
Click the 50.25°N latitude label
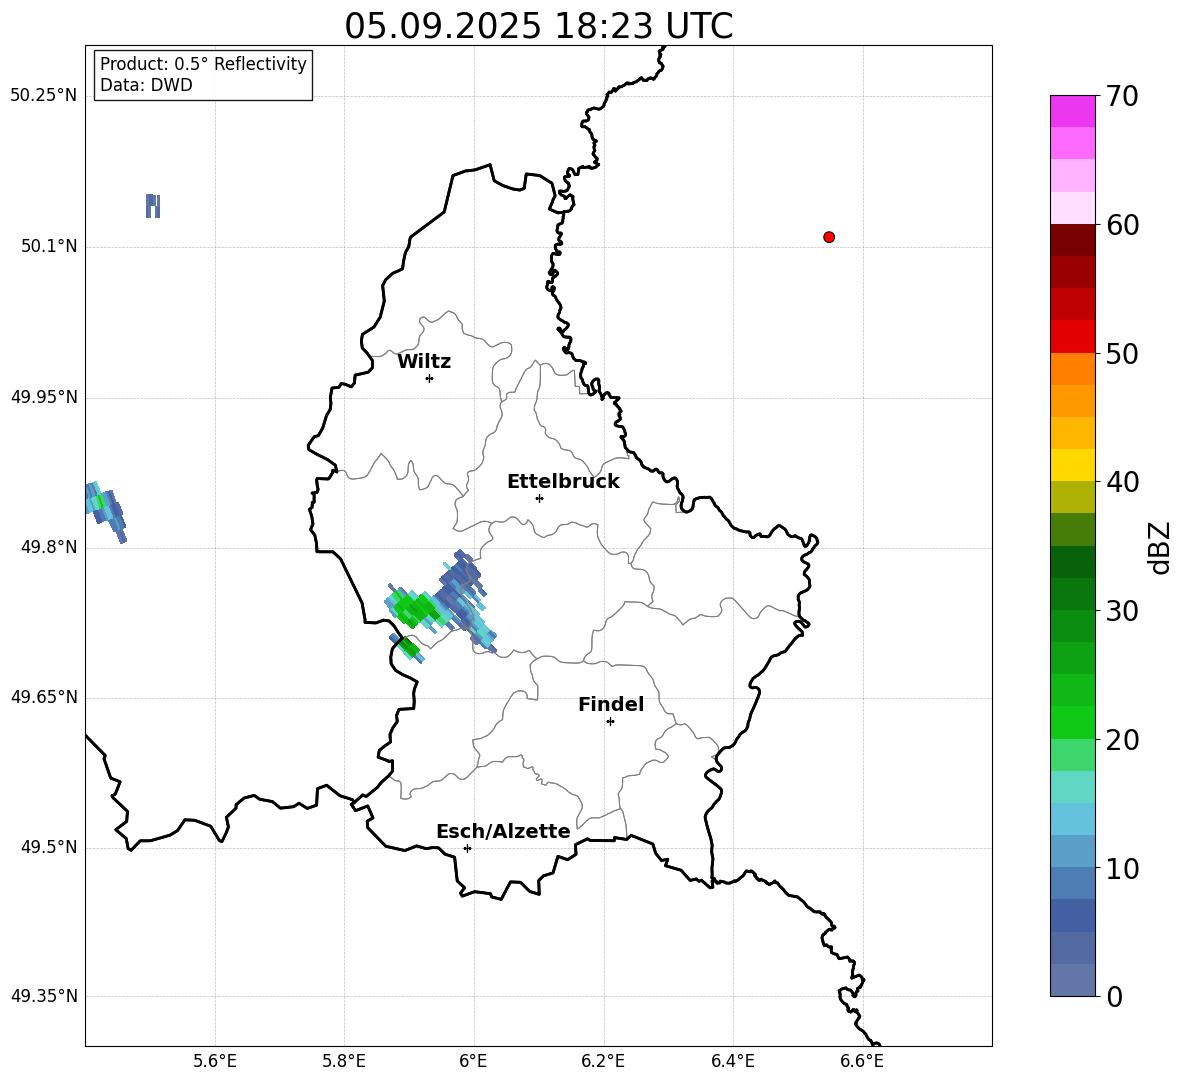click(44, 96)
